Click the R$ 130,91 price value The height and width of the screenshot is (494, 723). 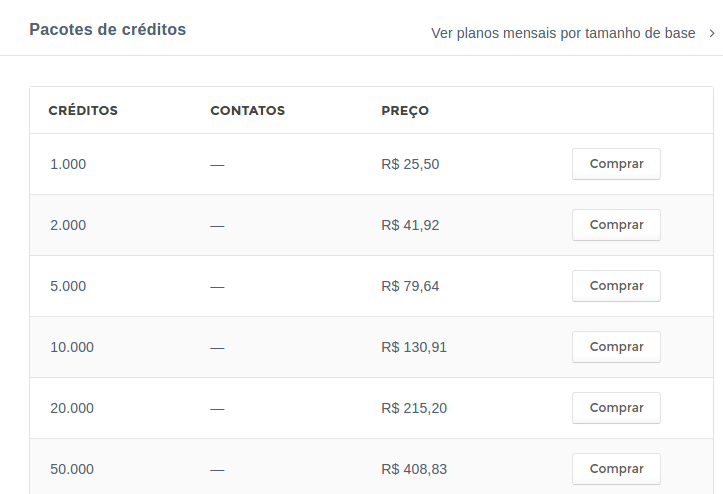tap(414, 347)
